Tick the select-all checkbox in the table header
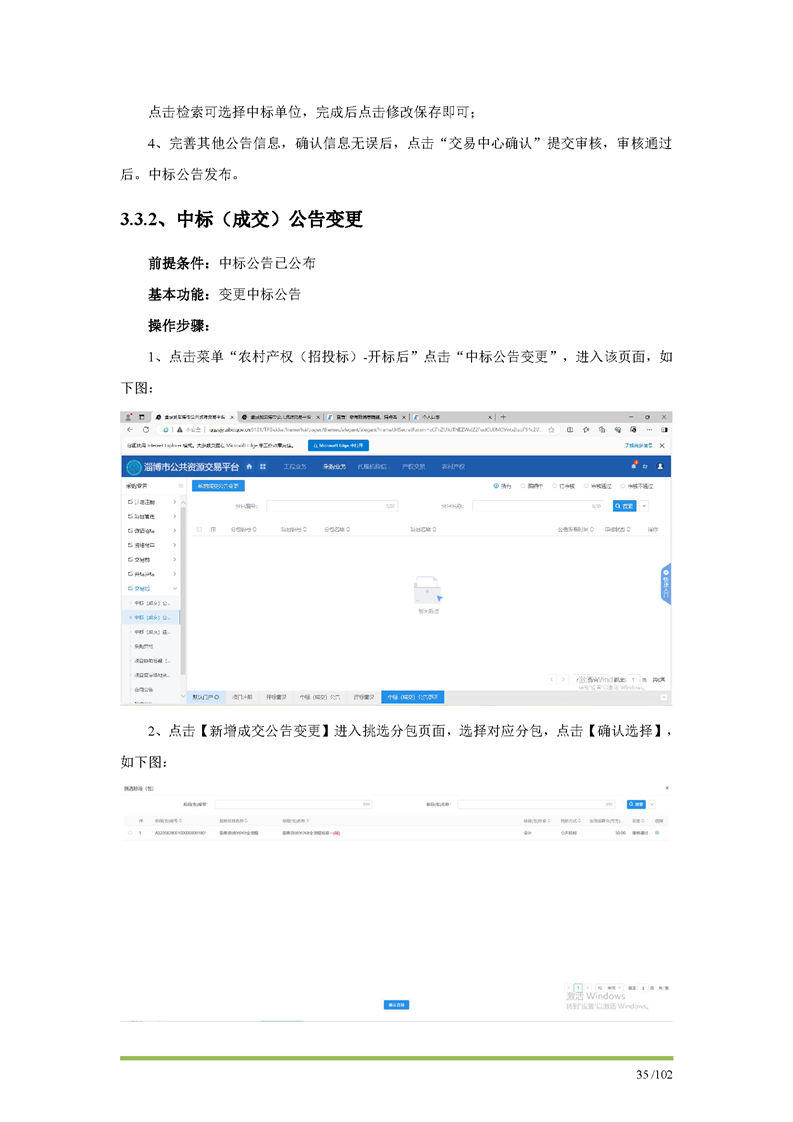The width and height of the screenshot is (793, 1122). pyautogui.click(x=199, y=528)
